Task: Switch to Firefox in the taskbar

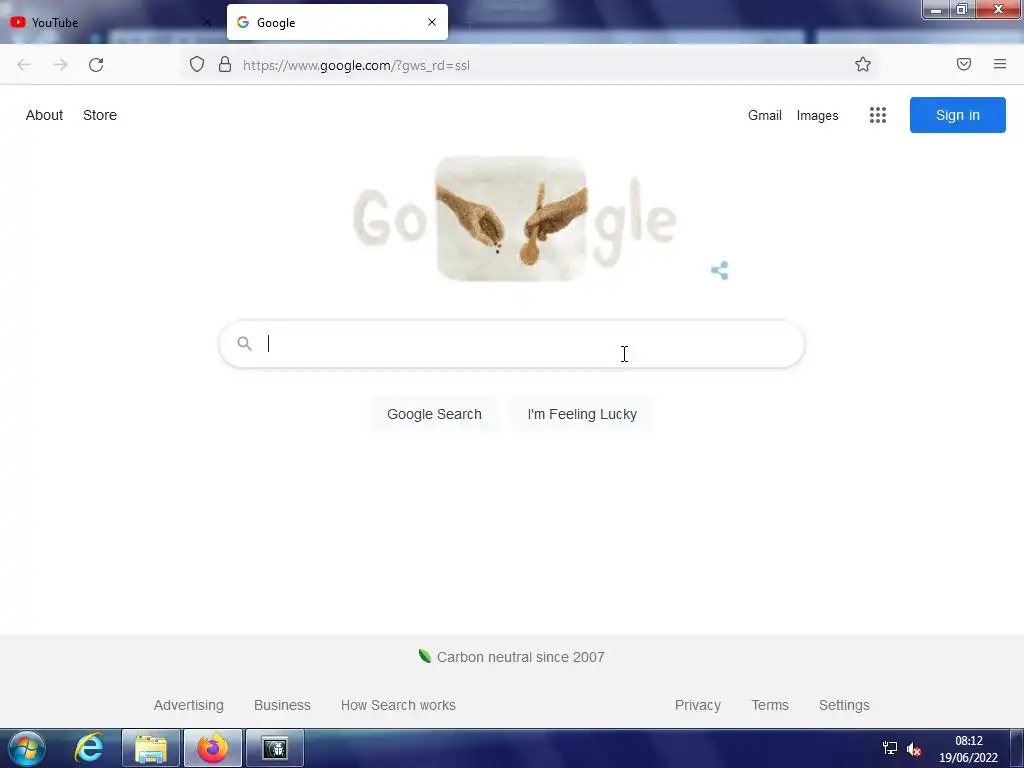Action: 213,748
